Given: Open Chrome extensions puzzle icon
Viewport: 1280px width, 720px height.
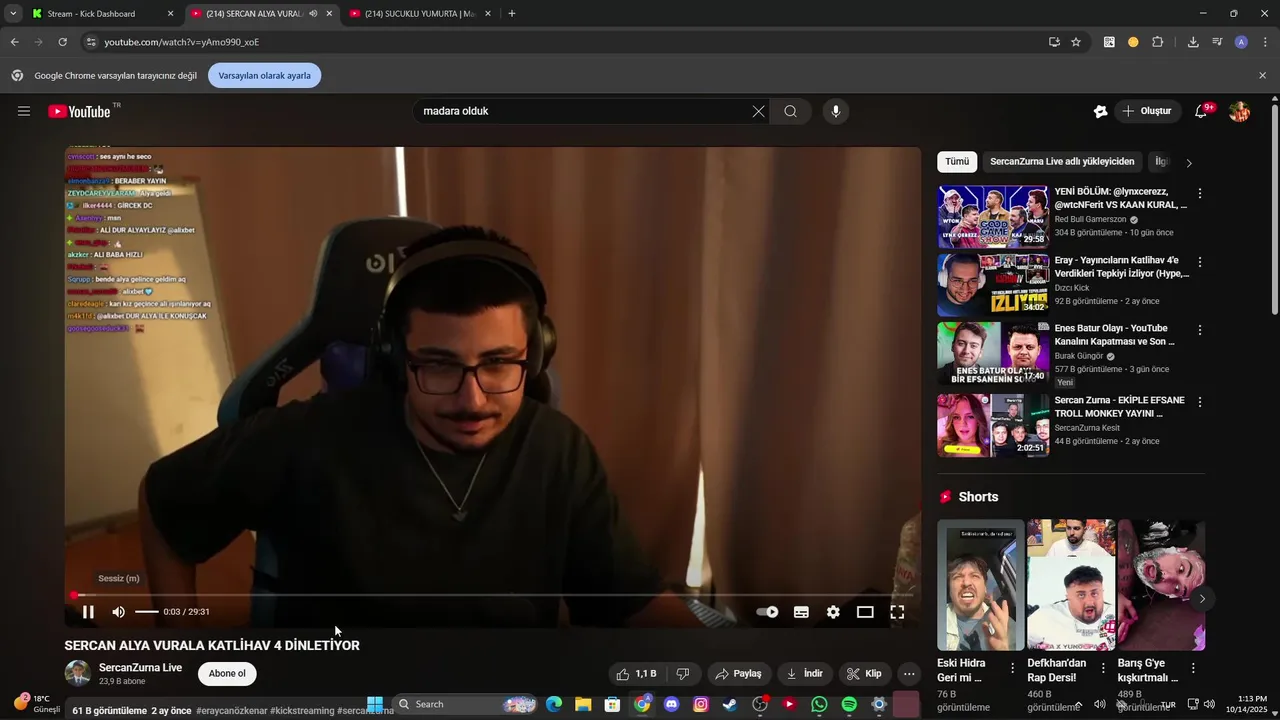Looking at the screenshot, I should 1158,42.
